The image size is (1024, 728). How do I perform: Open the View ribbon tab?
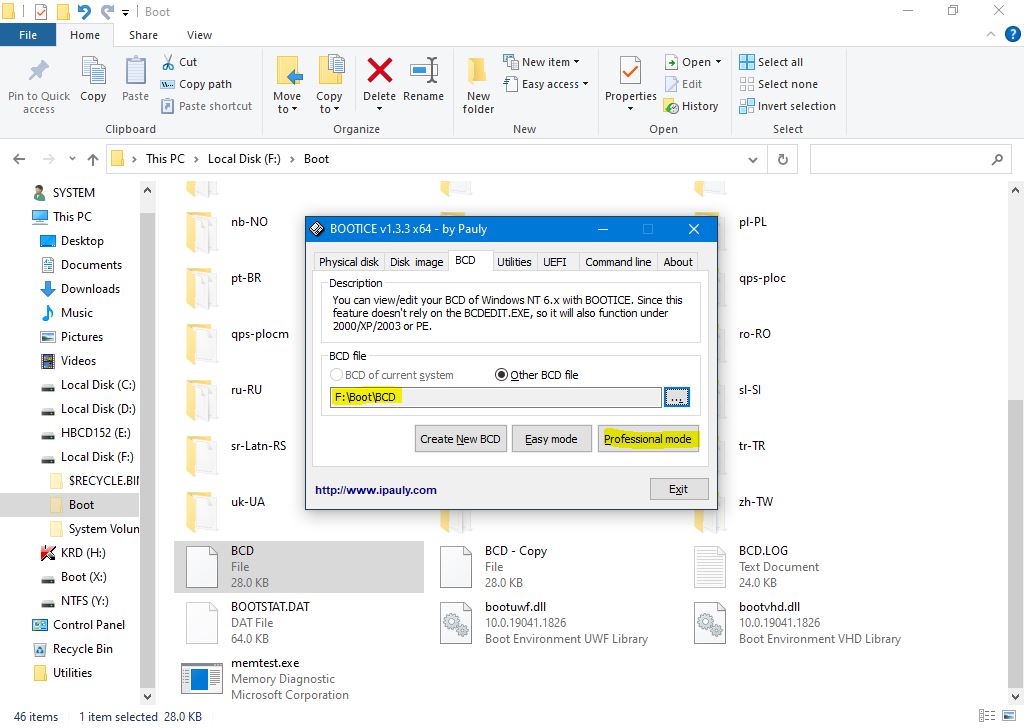[199, 35]
